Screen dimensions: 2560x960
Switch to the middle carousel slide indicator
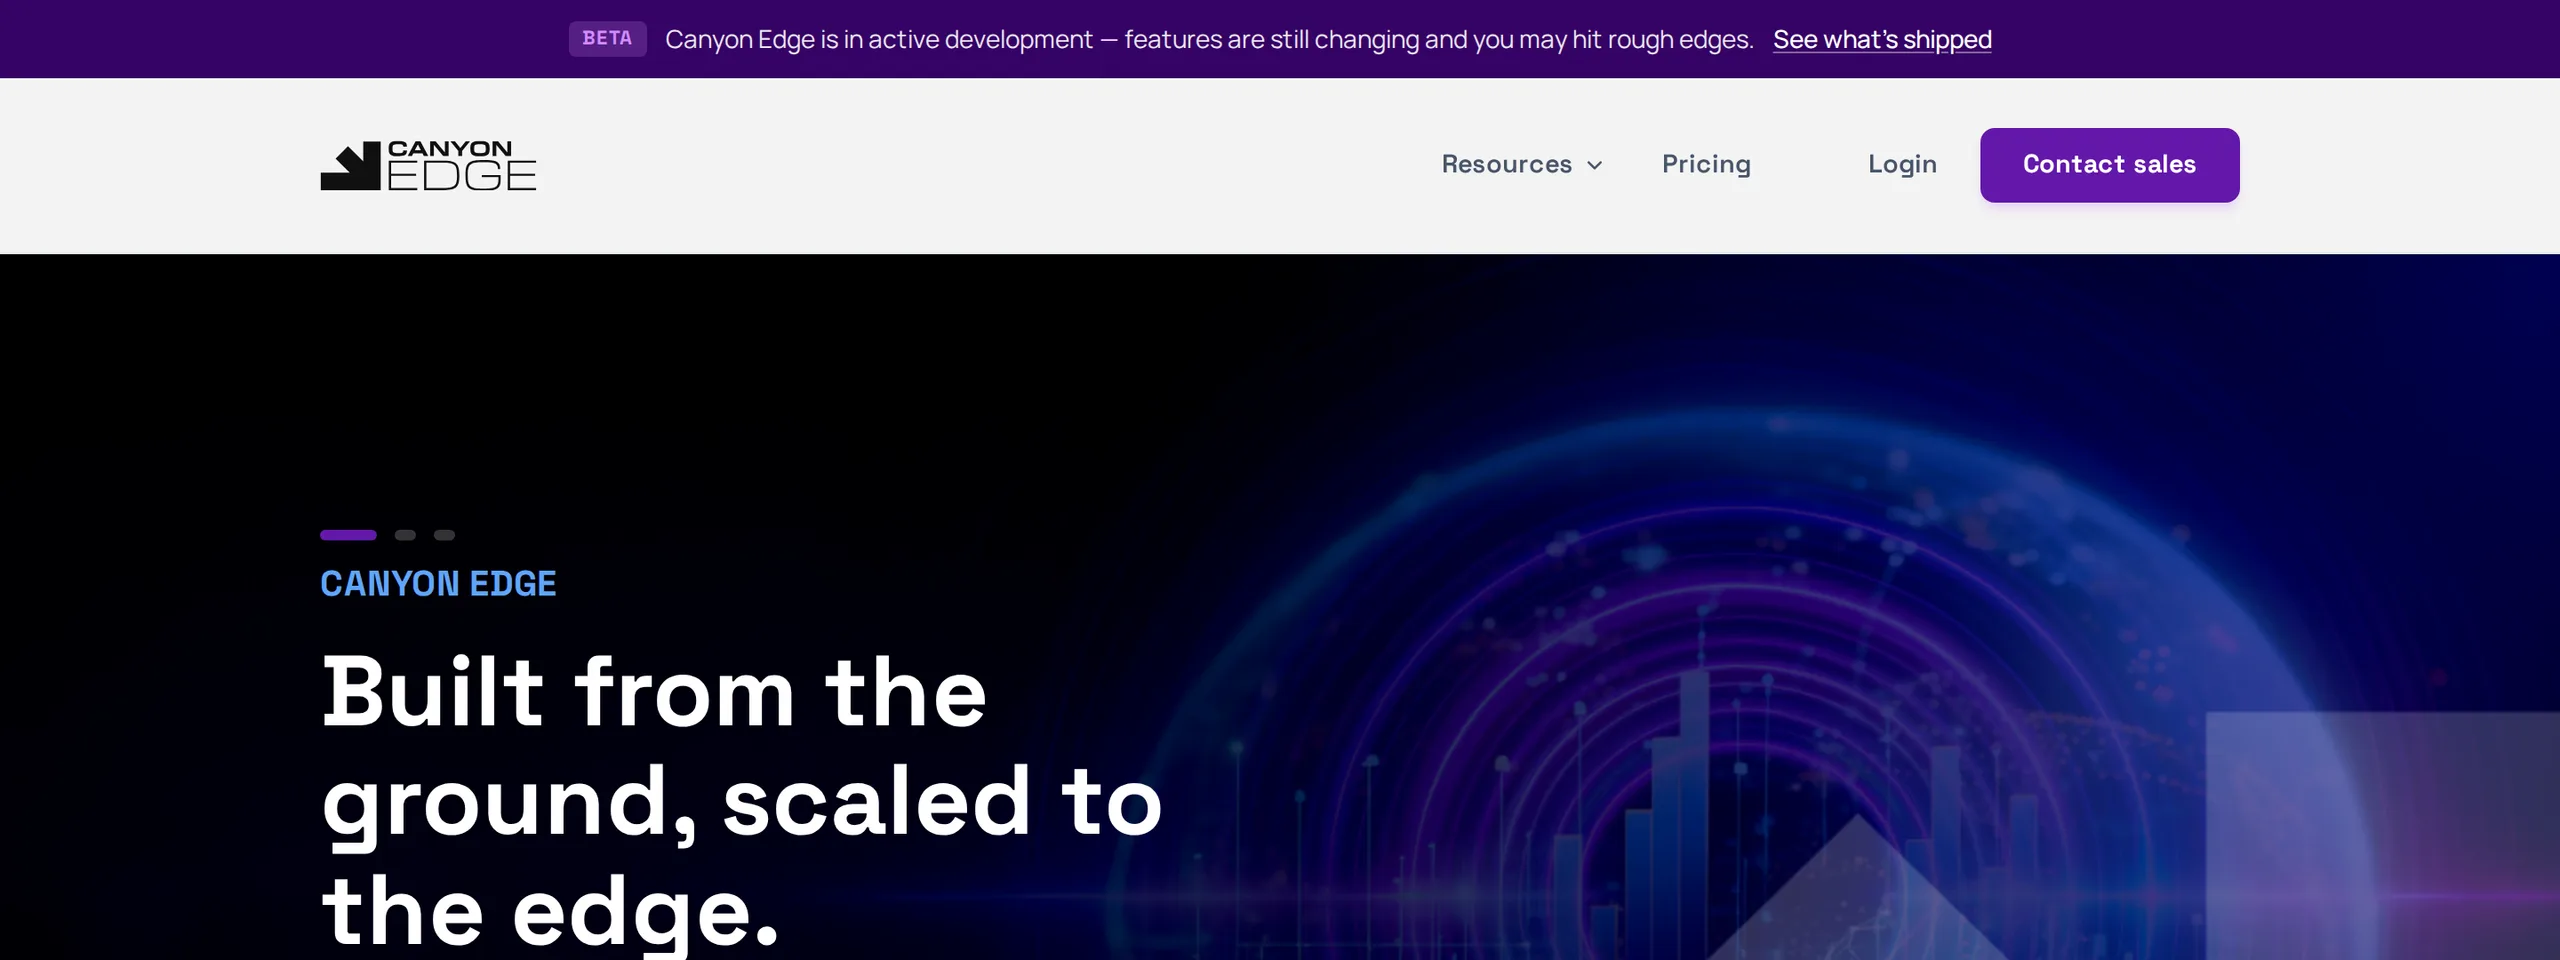[x=405, y=535]
